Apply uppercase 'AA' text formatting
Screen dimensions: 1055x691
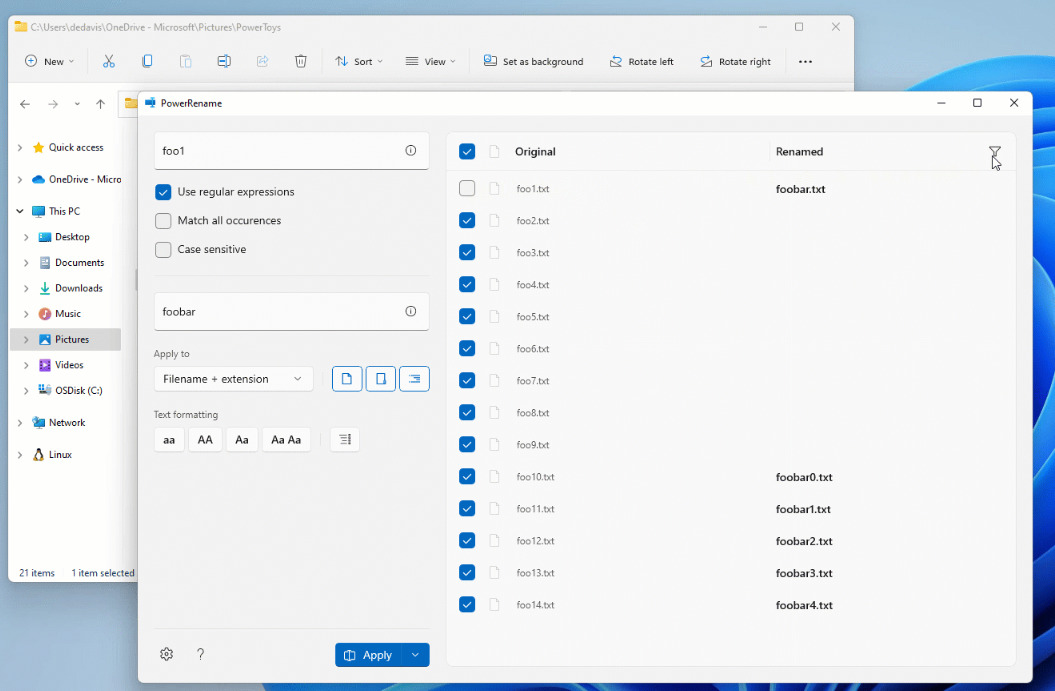[x=205, y=439]
